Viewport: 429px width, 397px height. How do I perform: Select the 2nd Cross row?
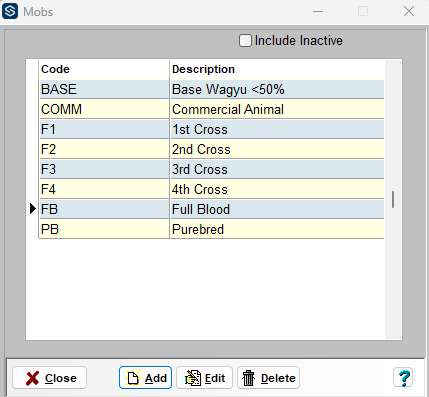coord(212,149)
